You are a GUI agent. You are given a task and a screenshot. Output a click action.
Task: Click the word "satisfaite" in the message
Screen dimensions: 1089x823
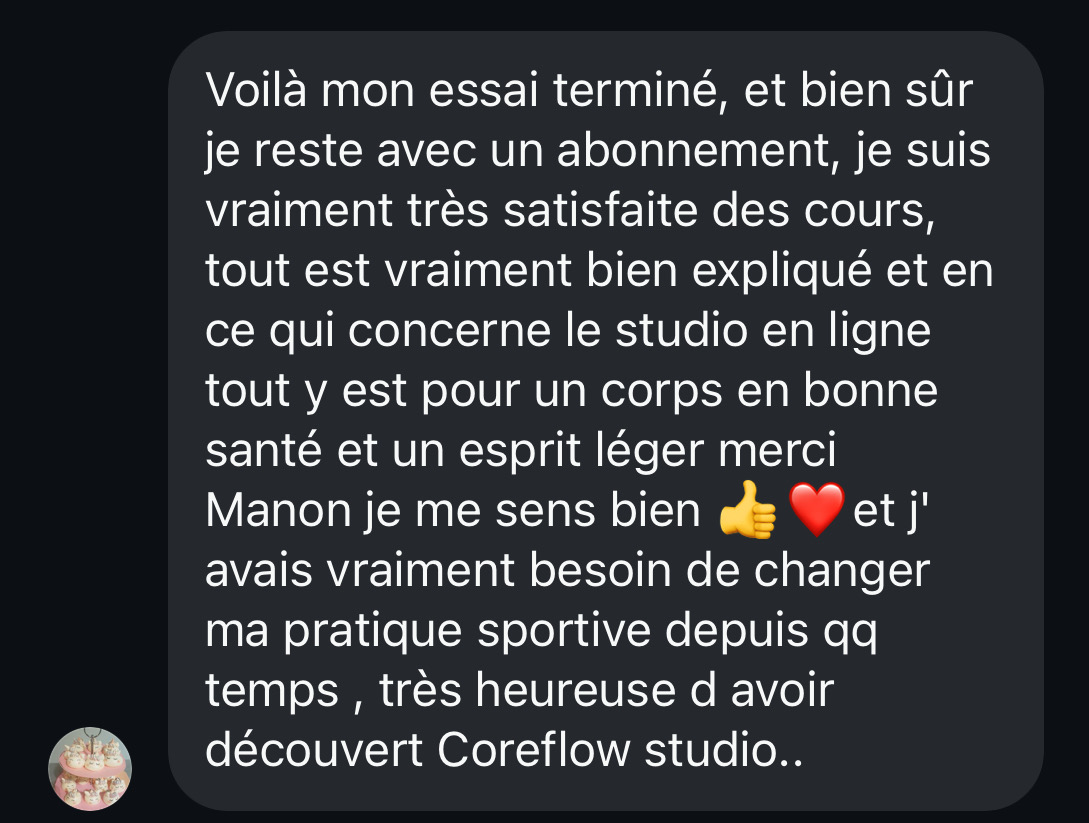(x=600, y=210)
